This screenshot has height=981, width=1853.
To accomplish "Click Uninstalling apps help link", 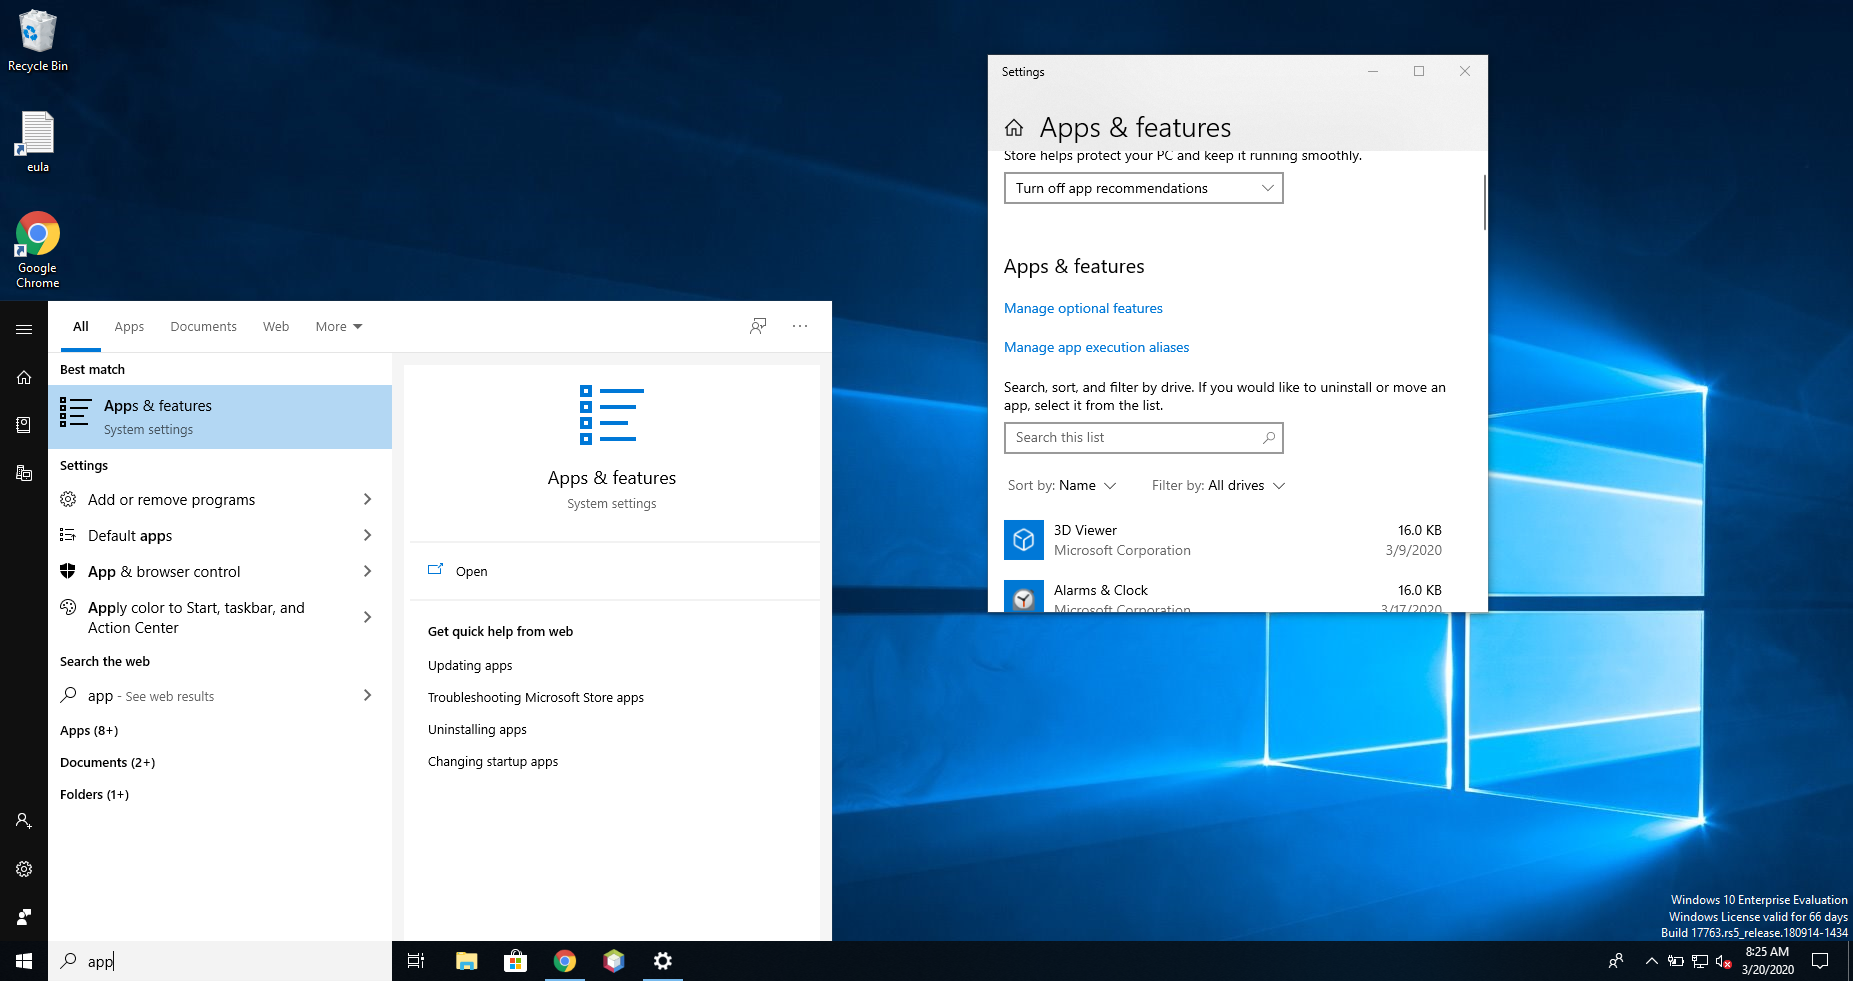I will coord(477,729).
